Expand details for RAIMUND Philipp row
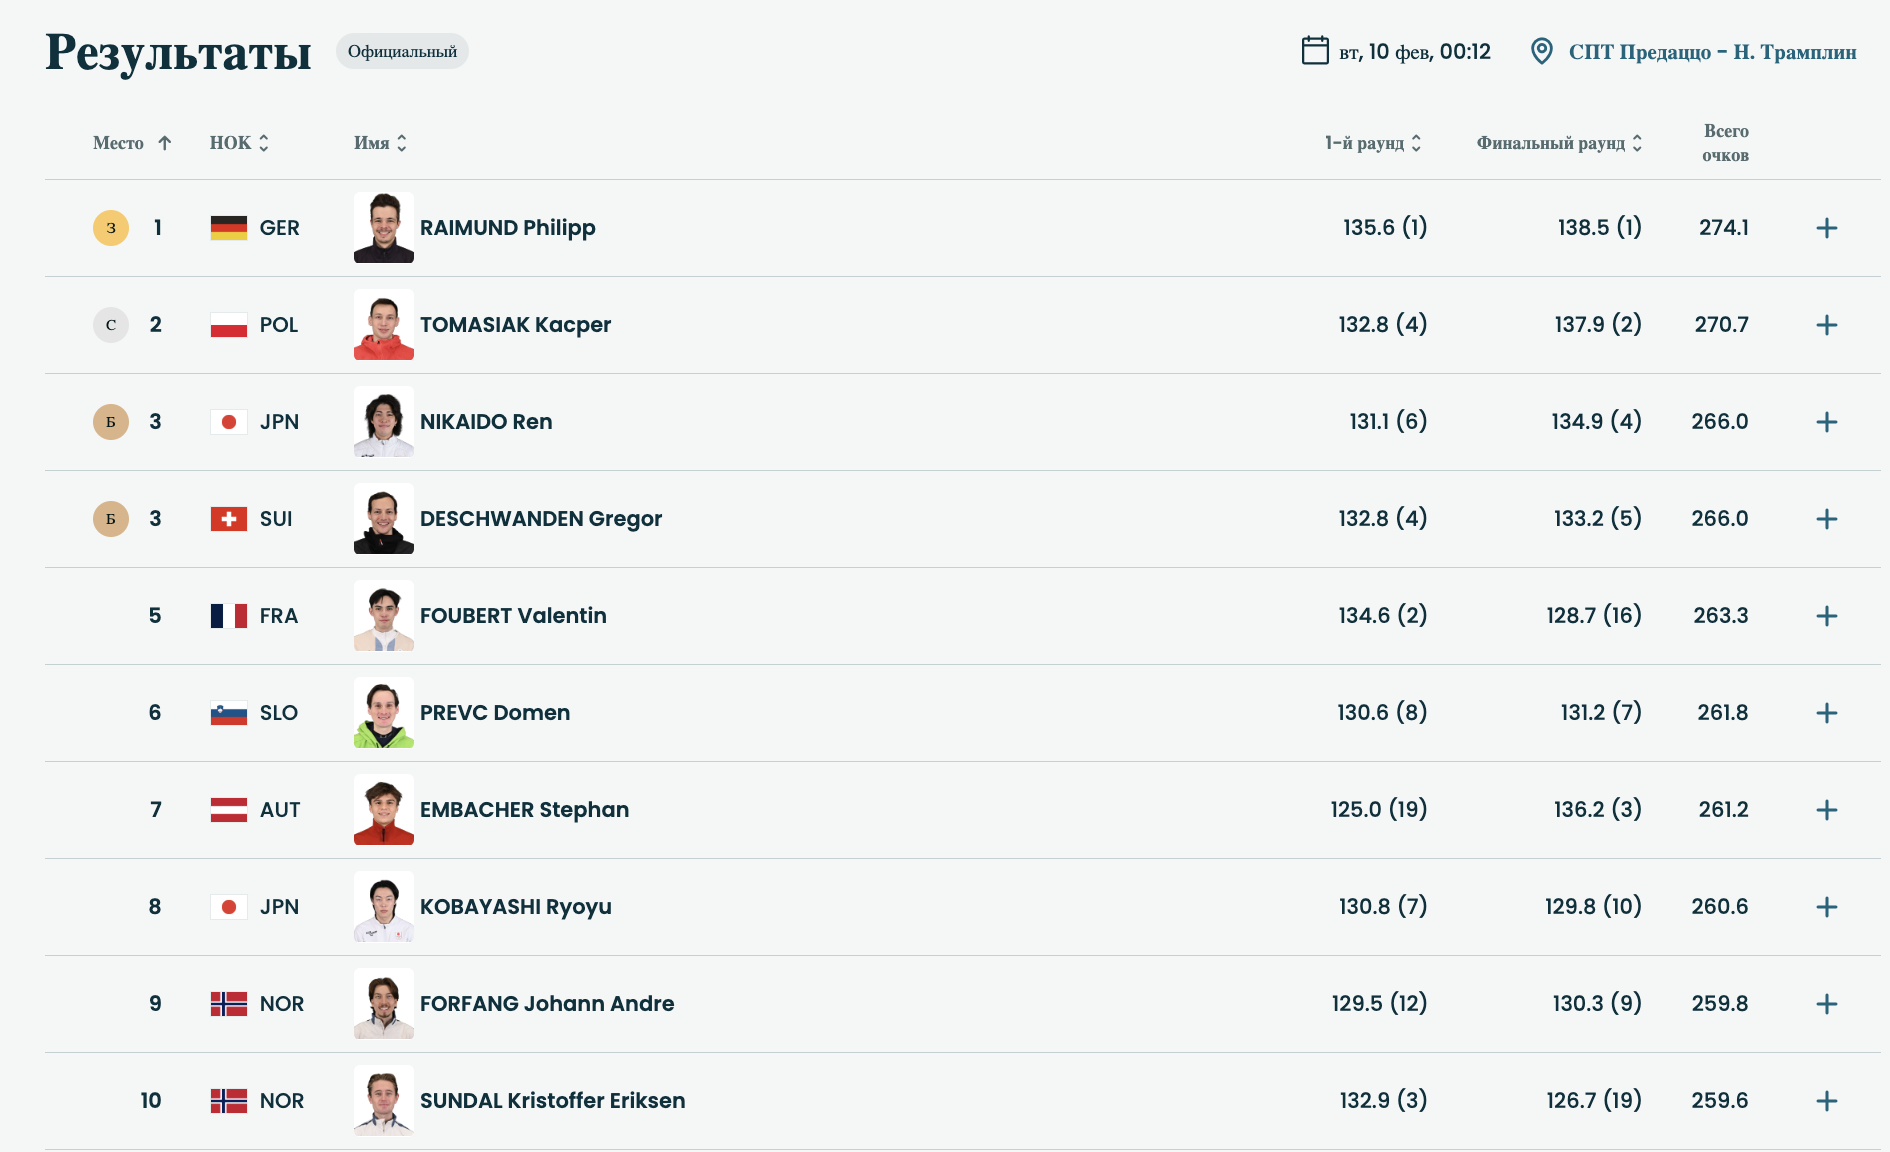The height and width of the screenshot is (1152, 1890). tap(1826, 228)
